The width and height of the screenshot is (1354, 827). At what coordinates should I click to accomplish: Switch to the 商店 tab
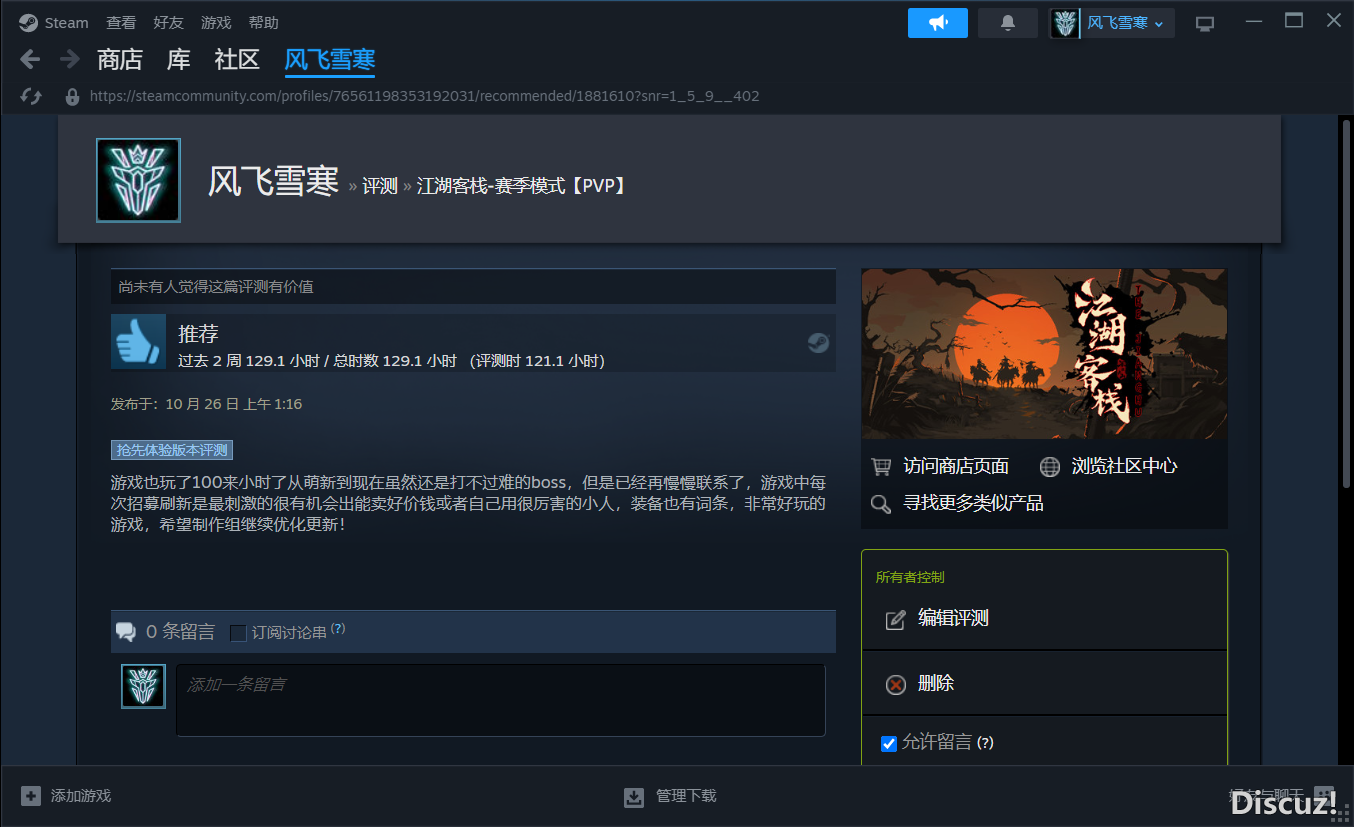coord(120,60)
